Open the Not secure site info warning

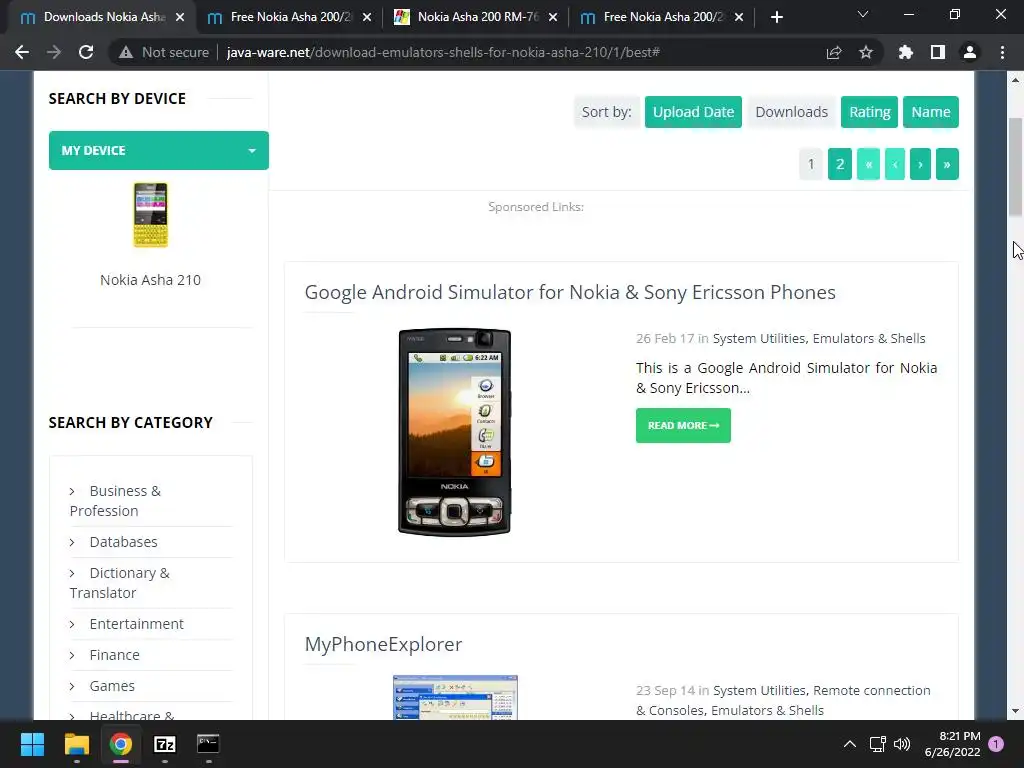pyautogui.click(x=163, y=52)
